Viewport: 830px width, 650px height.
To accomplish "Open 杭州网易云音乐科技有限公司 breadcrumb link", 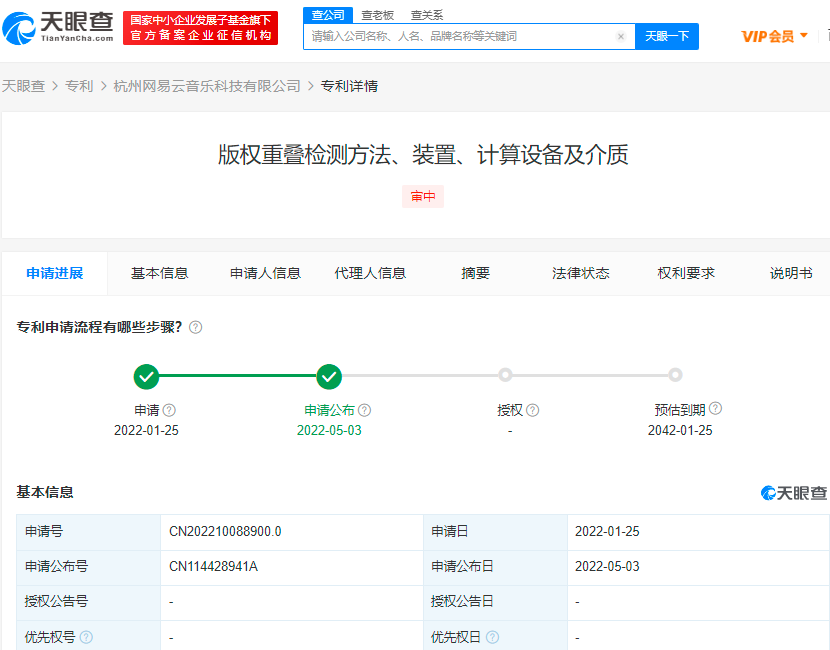I will [x=207, y=86].
